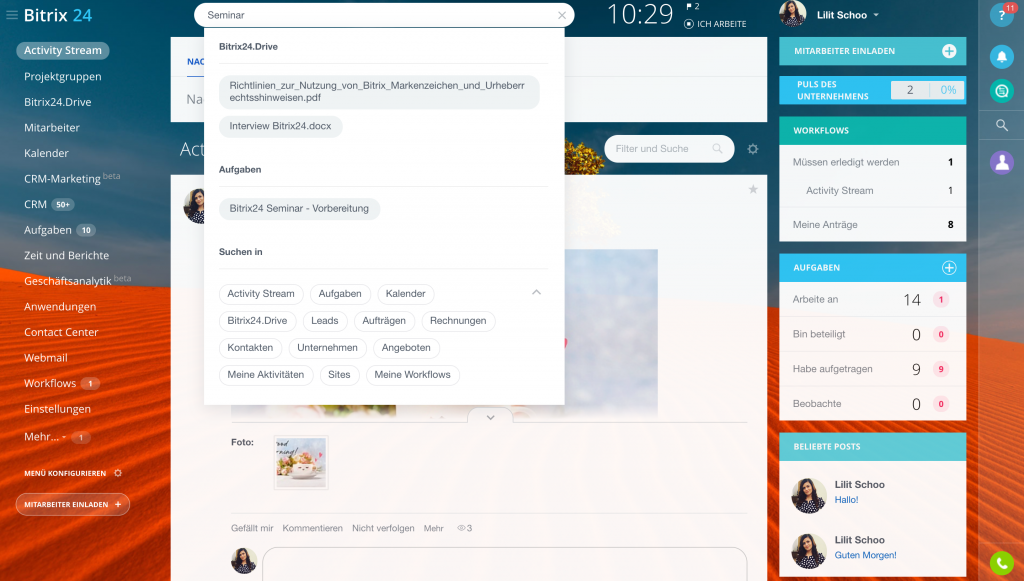
Task: Search in Activity Stream chip
Action: tap(261, 294)
